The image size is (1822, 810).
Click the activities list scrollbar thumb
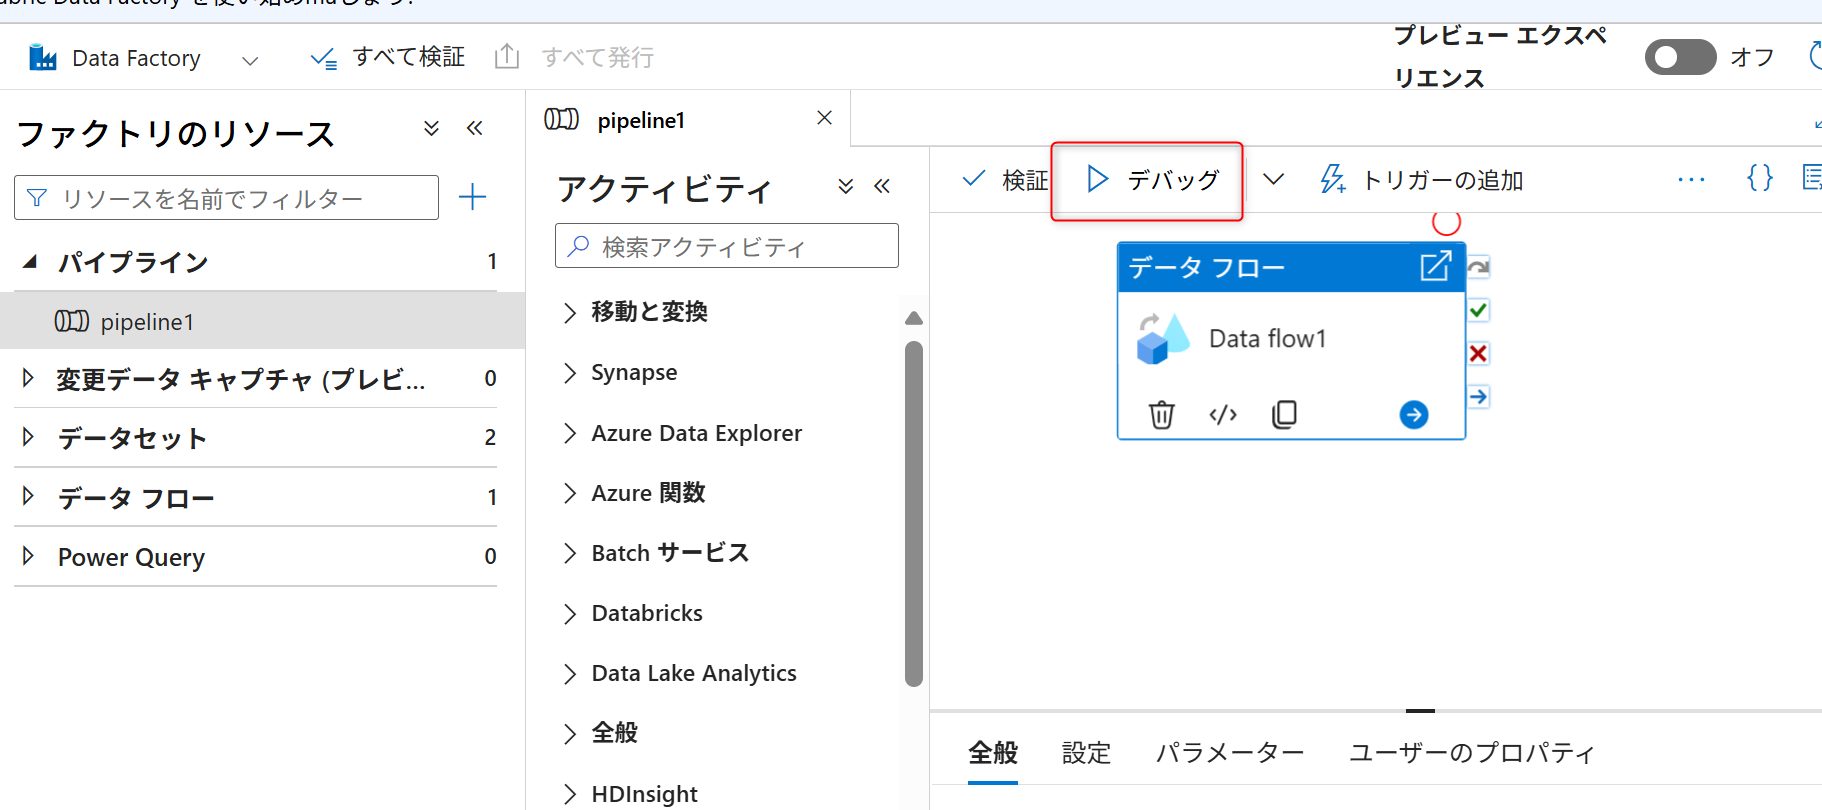(913, 514)
